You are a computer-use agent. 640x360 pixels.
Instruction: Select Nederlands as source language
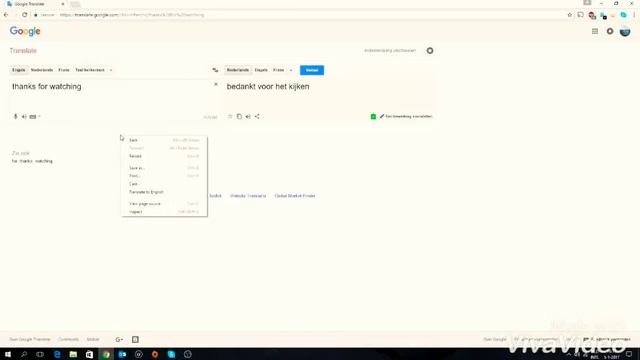pyautogui.click(x=42, y=70)
